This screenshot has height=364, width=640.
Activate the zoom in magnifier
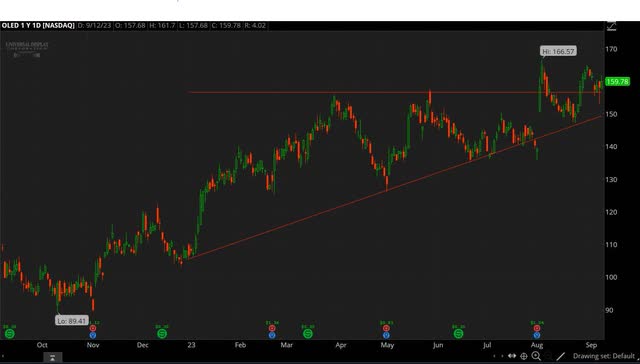(536, 356)
